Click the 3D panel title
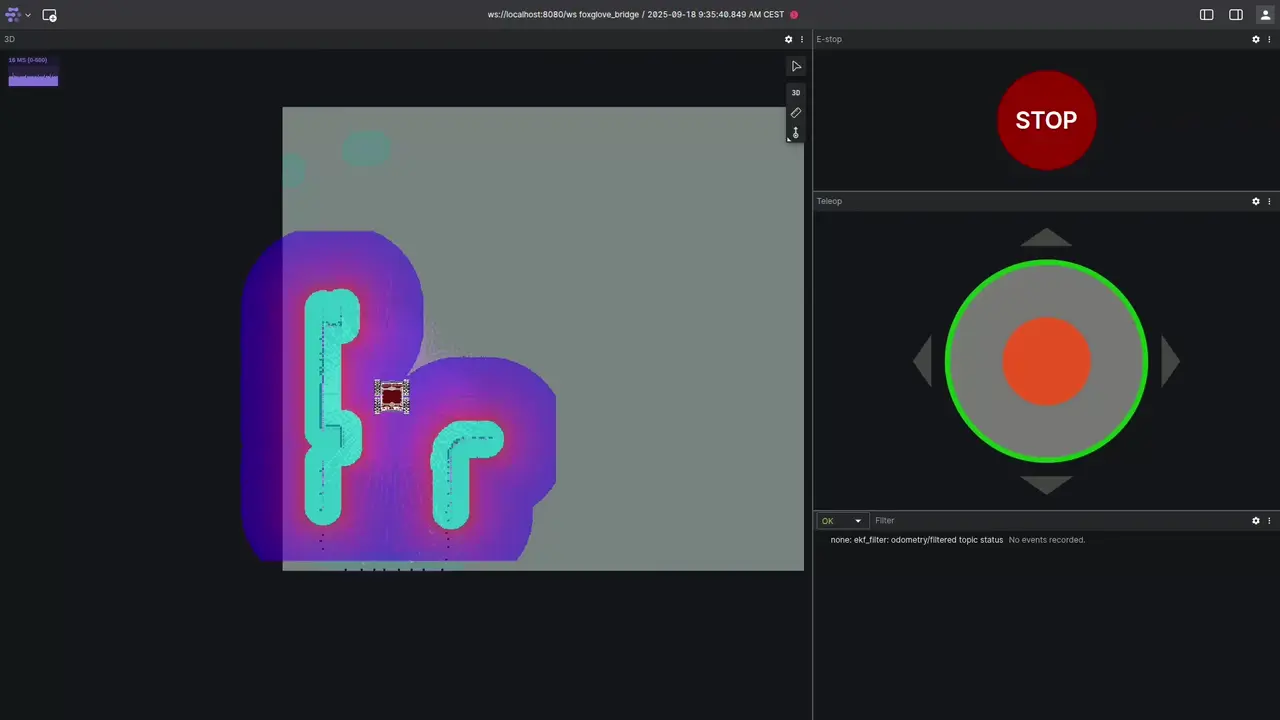1280x720 pixels. (10, 40)
